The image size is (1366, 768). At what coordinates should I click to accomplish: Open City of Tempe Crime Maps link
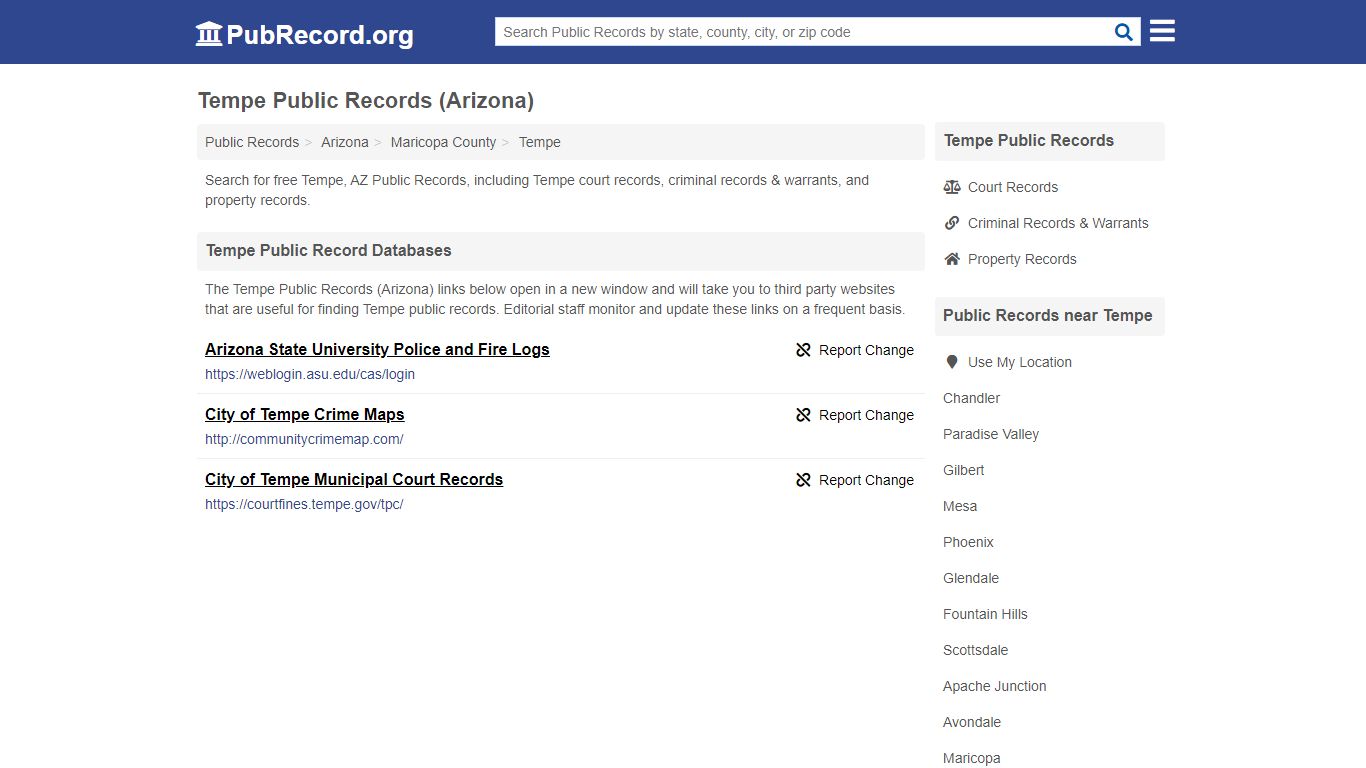point(305,414)
